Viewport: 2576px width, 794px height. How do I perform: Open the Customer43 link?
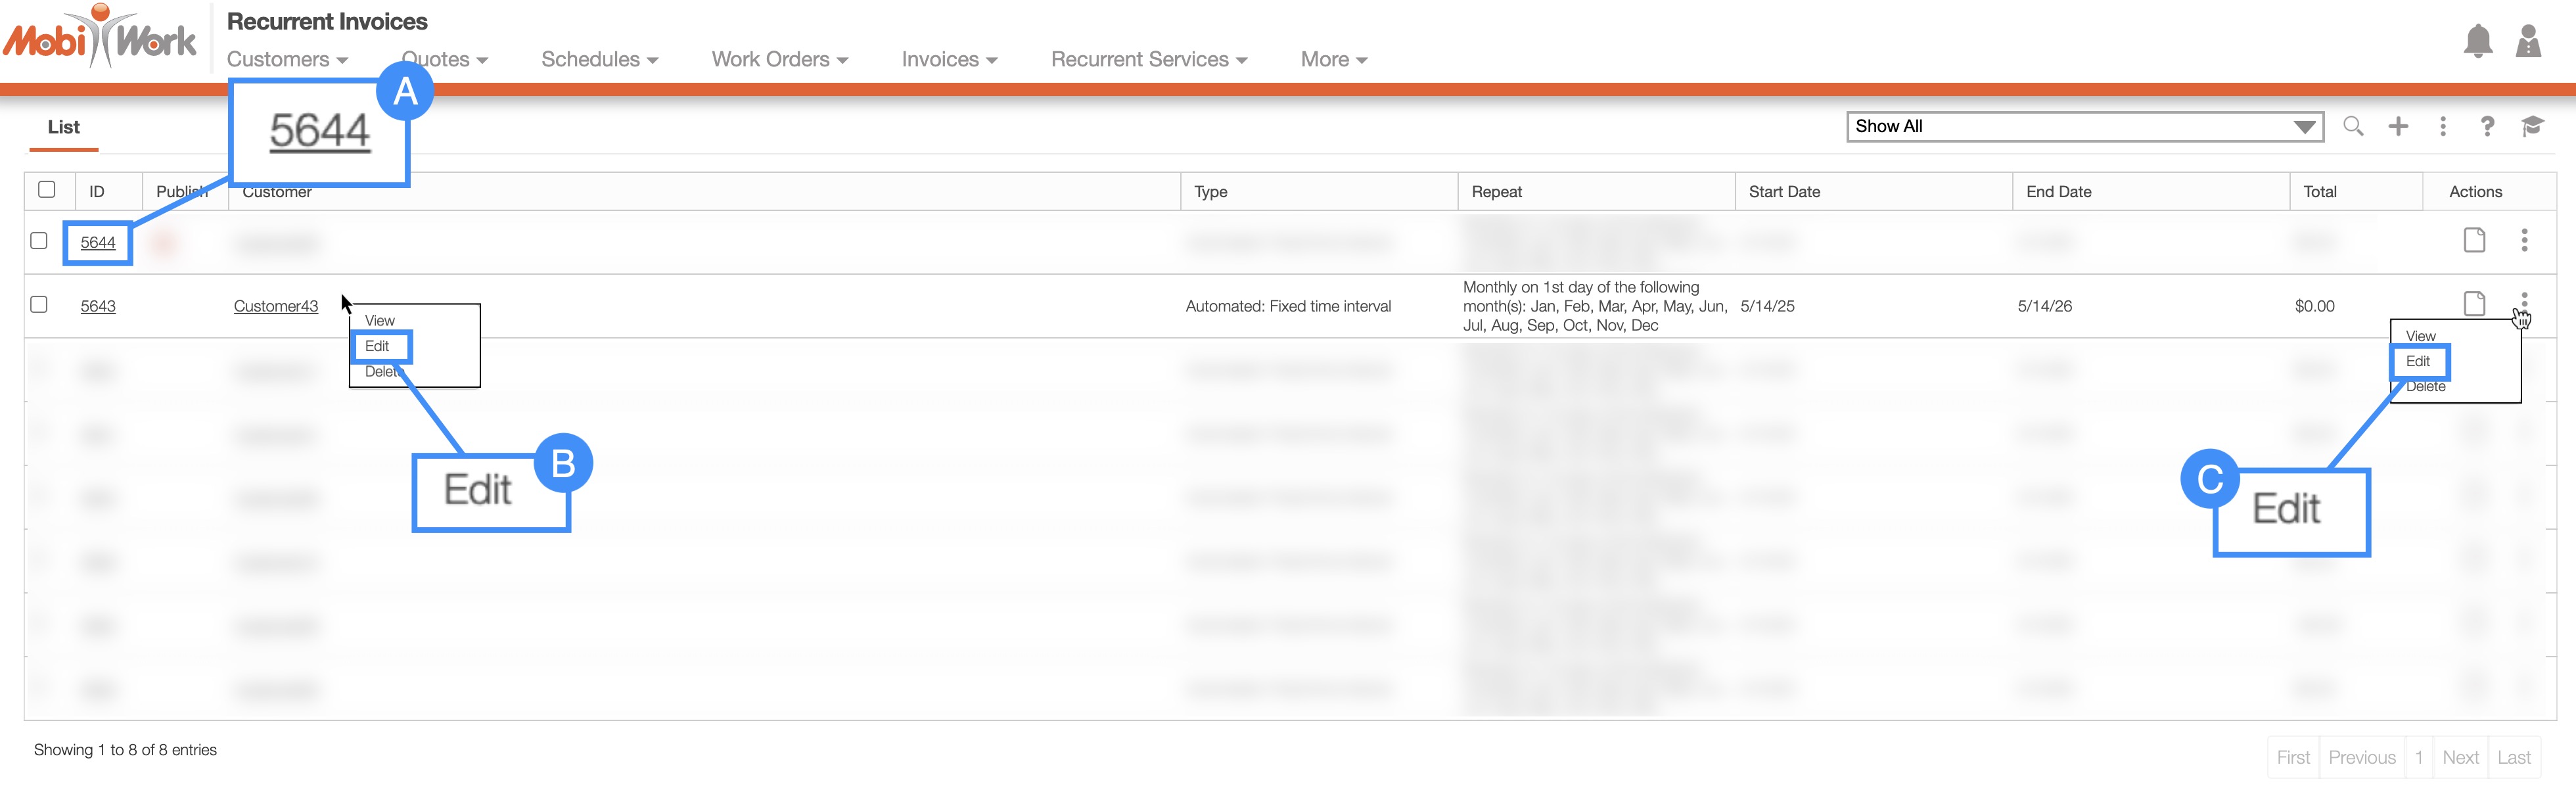(275, 306)
